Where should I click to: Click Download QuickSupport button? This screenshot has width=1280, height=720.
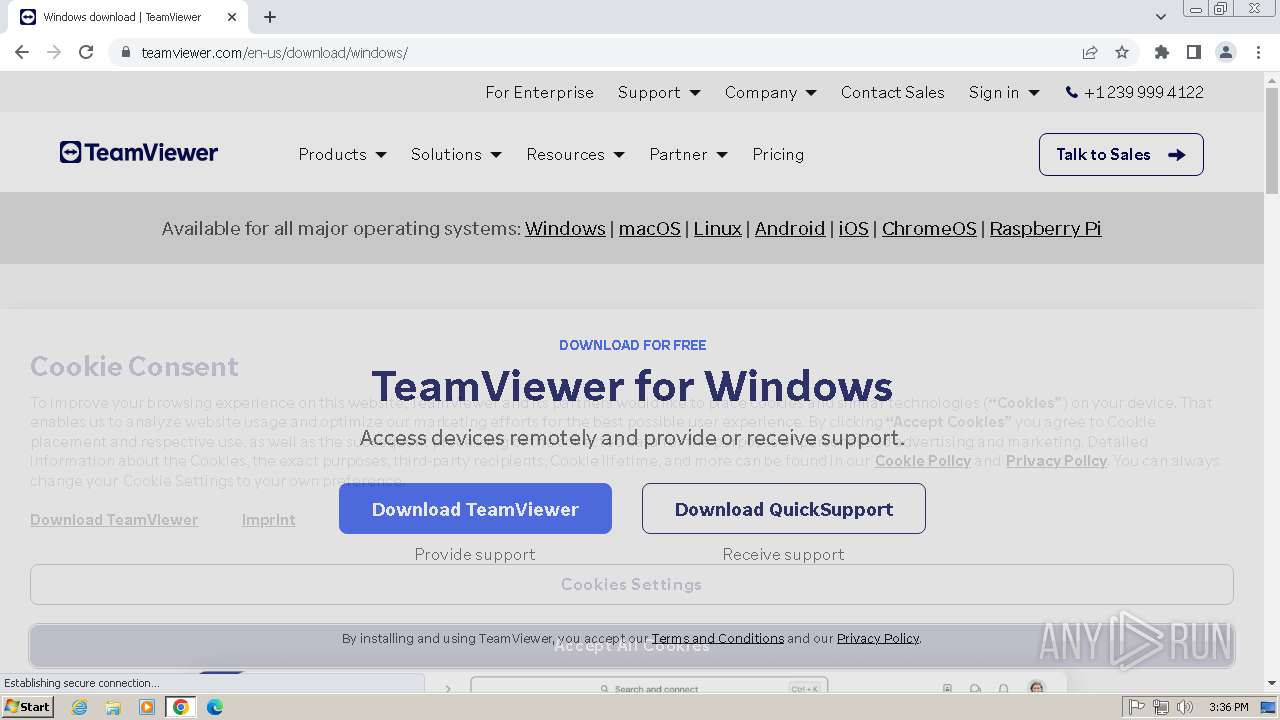pyautogui.click(x=784, y=509)
